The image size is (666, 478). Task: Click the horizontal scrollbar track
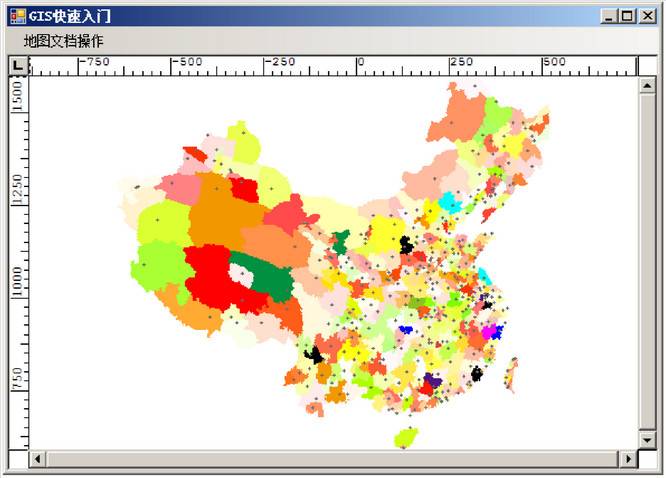[x=333, y=459]
